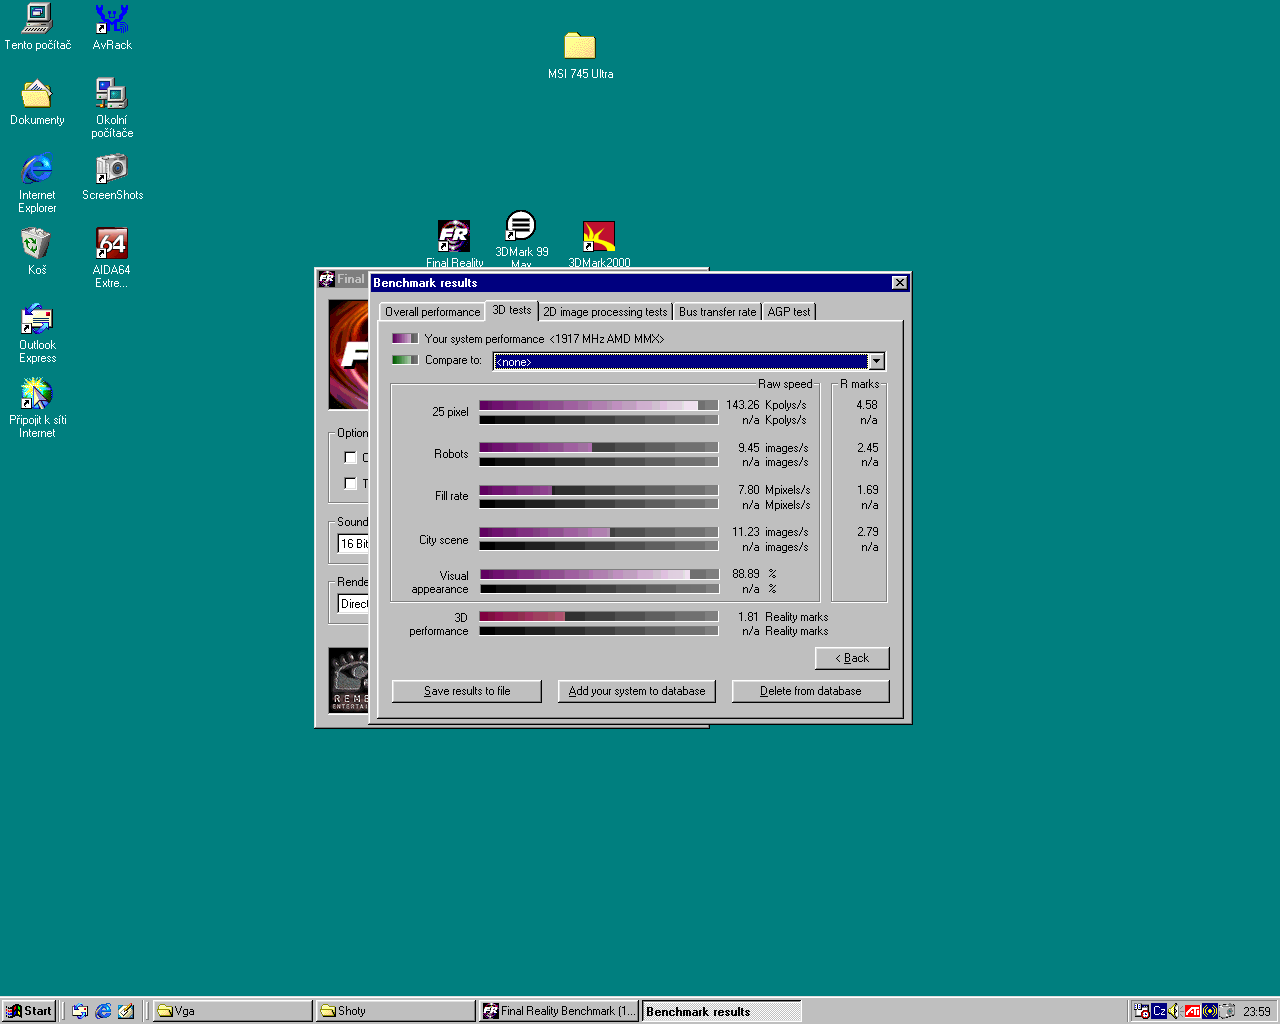Screen dimensions: 1280x1024
Task: Open the MSI 745 Ultra folder
Action: pos(579,47)
